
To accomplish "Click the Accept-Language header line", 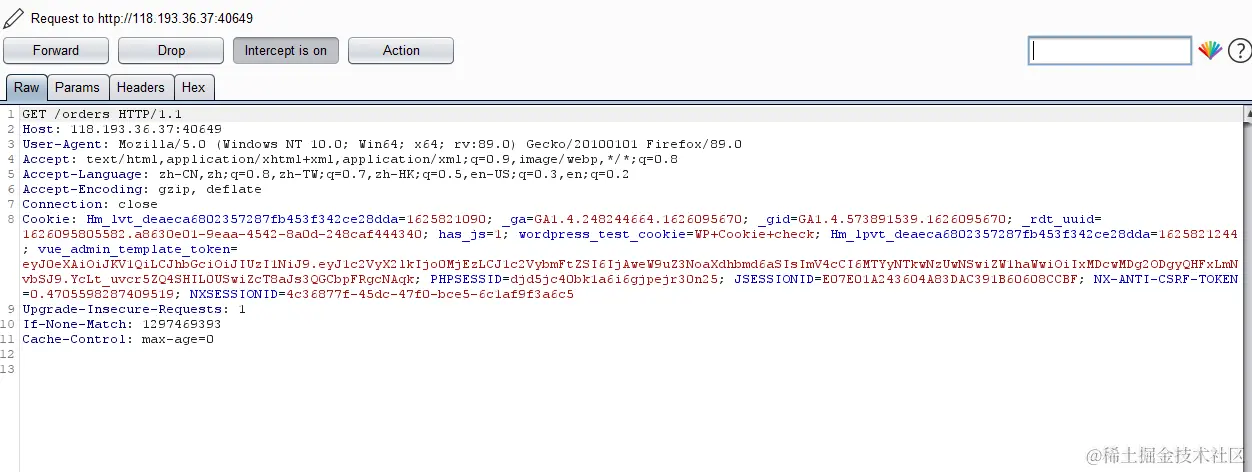I will [x=325, y=174].
